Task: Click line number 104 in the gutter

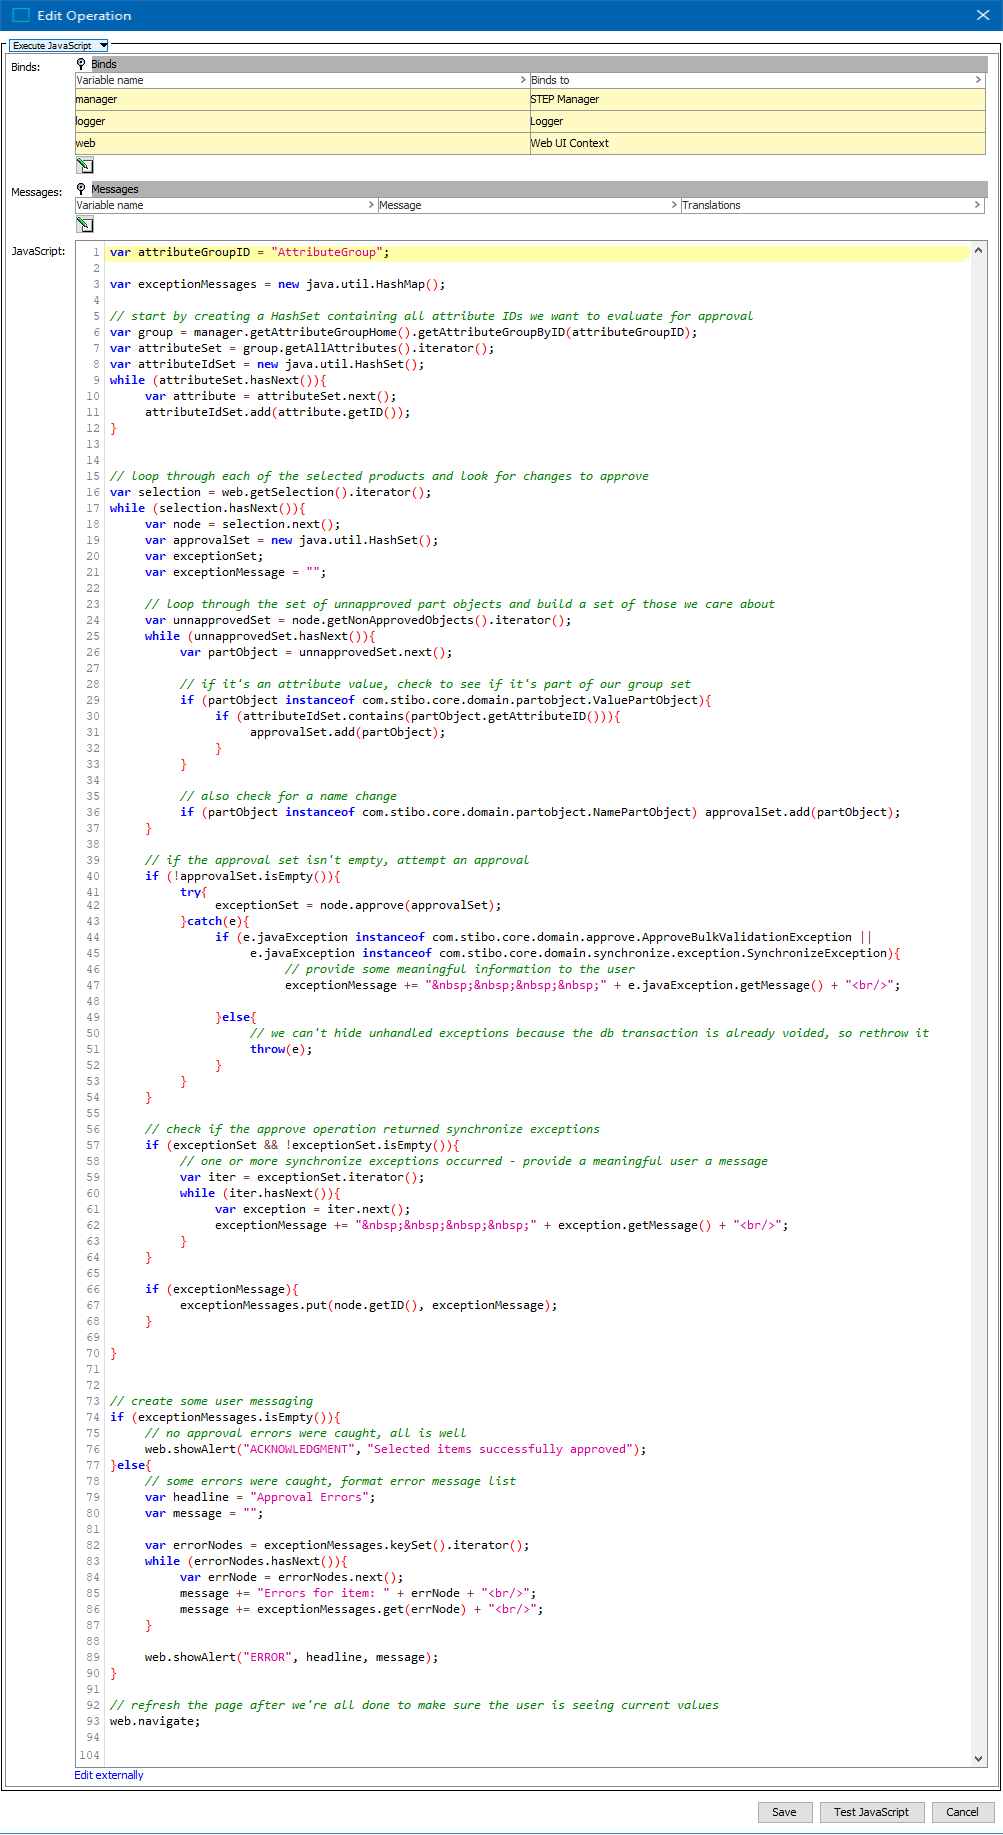Action: point(90,1755)
